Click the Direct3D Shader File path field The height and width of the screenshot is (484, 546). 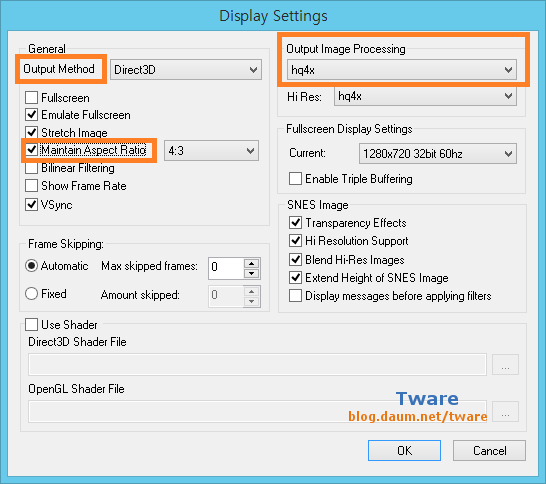click(x=257, y=364)
